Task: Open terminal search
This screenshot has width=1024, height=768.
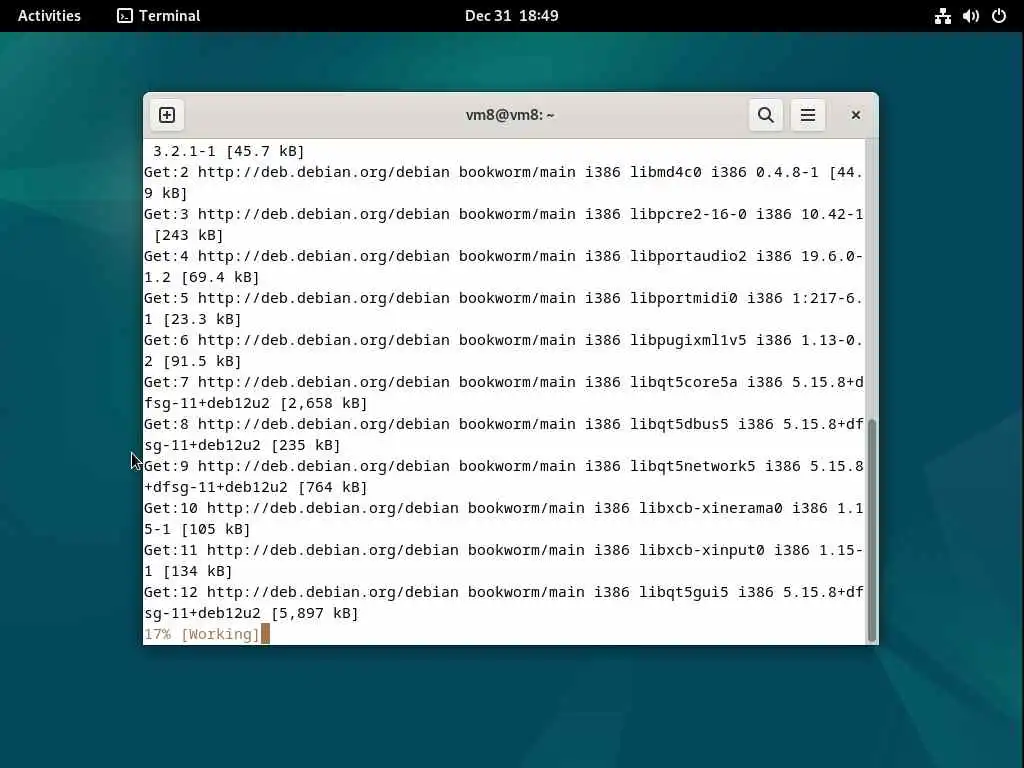Action: pyautogui.click(x=765, y=115)
